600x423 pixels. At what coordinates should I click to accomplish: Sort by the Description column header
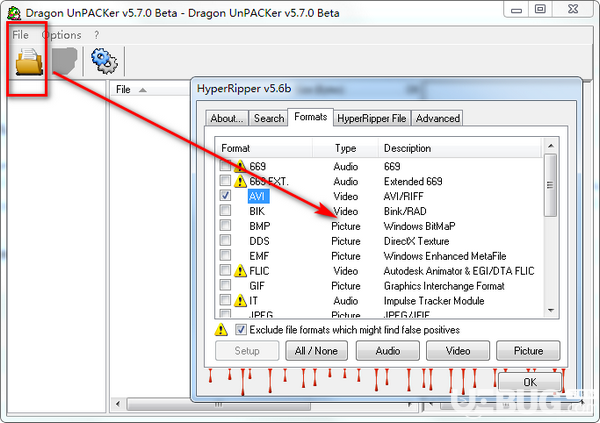[x=460, y=148]
